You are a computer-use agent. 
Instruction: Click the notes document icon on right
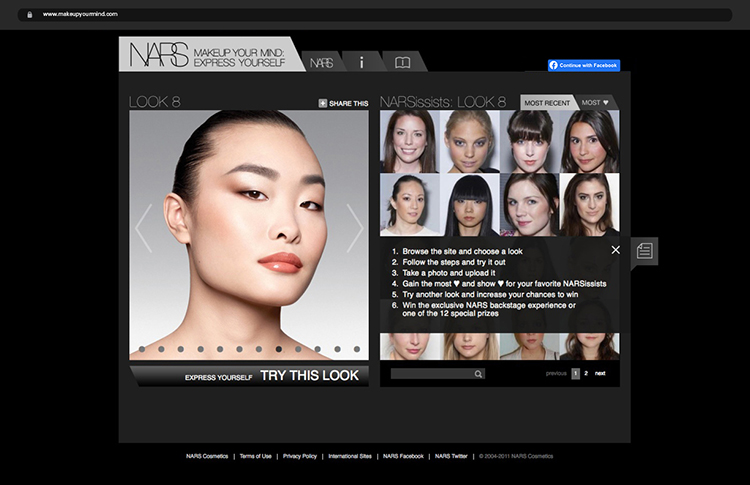tap(645, 251)
